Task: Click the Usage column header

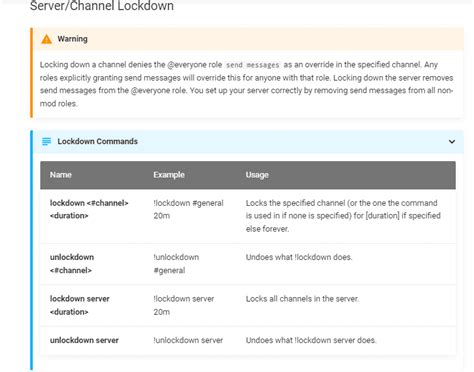Action: click(x=257, y=175)
